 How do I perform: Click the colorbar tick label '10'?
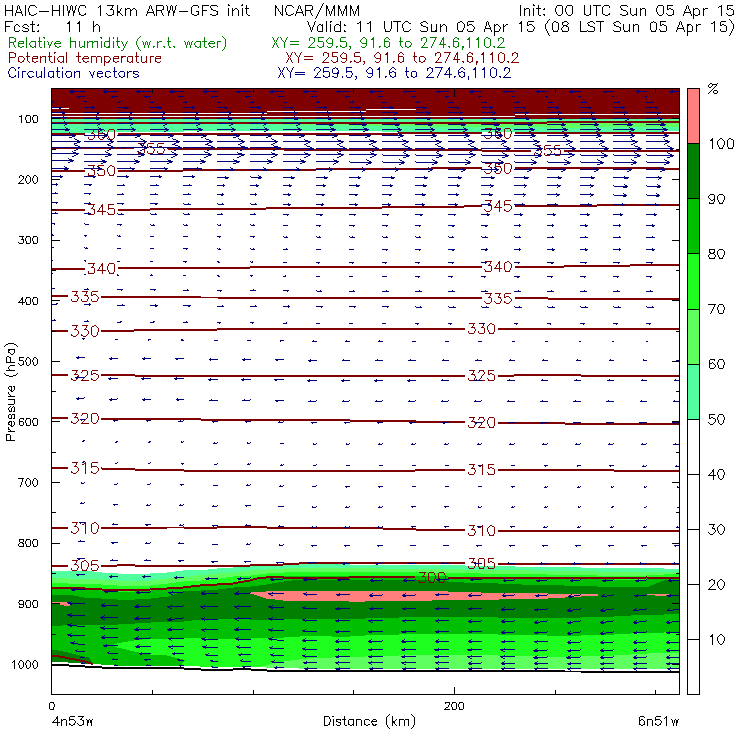(x=716, y=639)
